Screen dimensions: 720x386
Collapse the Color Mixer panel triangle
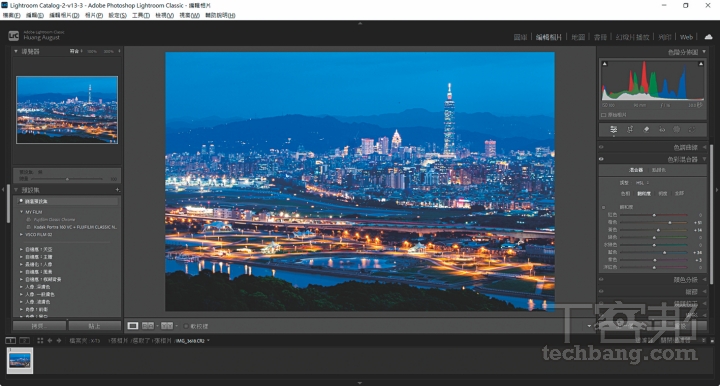pos(704,159)
